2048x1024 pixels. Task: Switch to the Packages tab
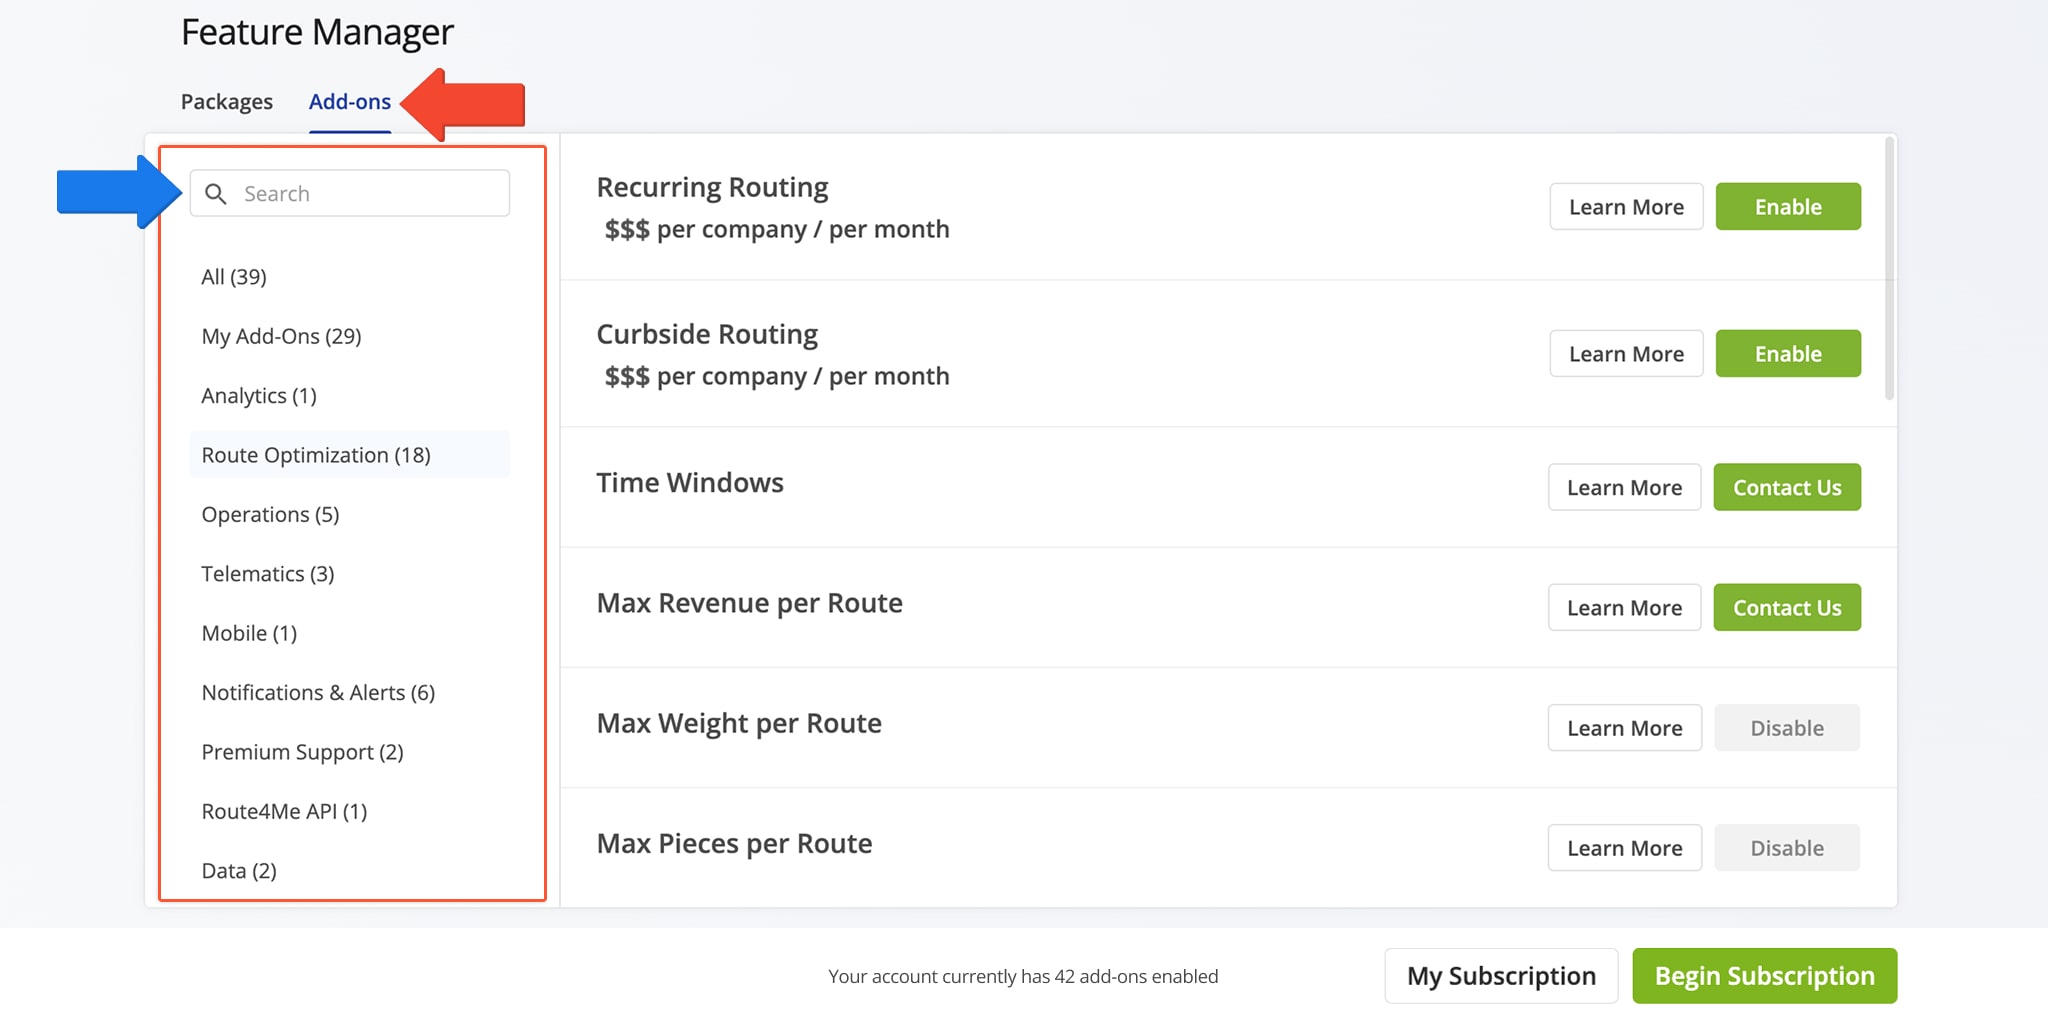click(227, 102)
